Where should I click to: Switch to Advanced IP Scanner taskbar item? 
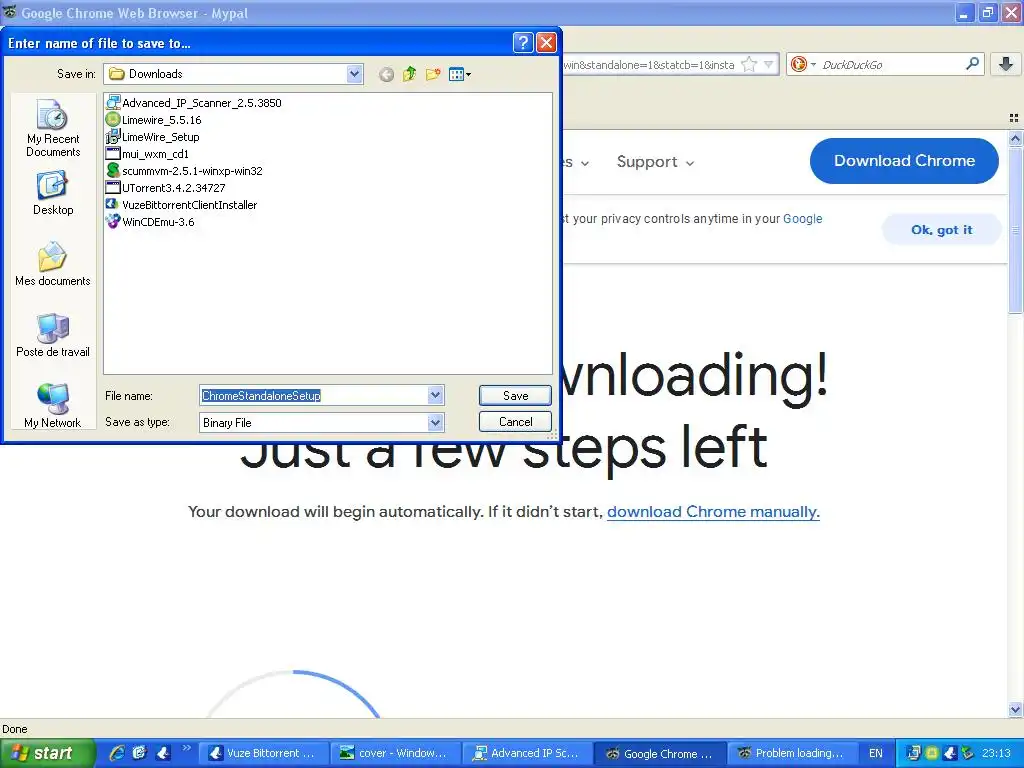click(527, 753)
